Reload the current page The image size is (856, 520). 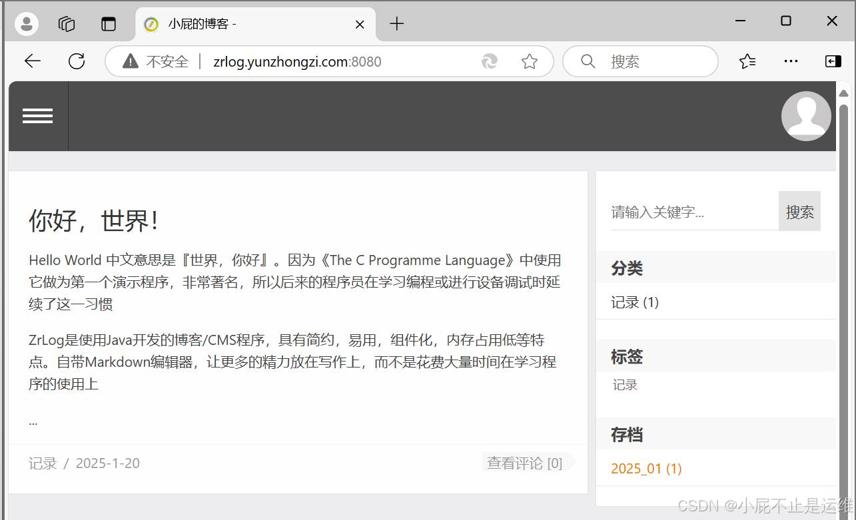76,61
